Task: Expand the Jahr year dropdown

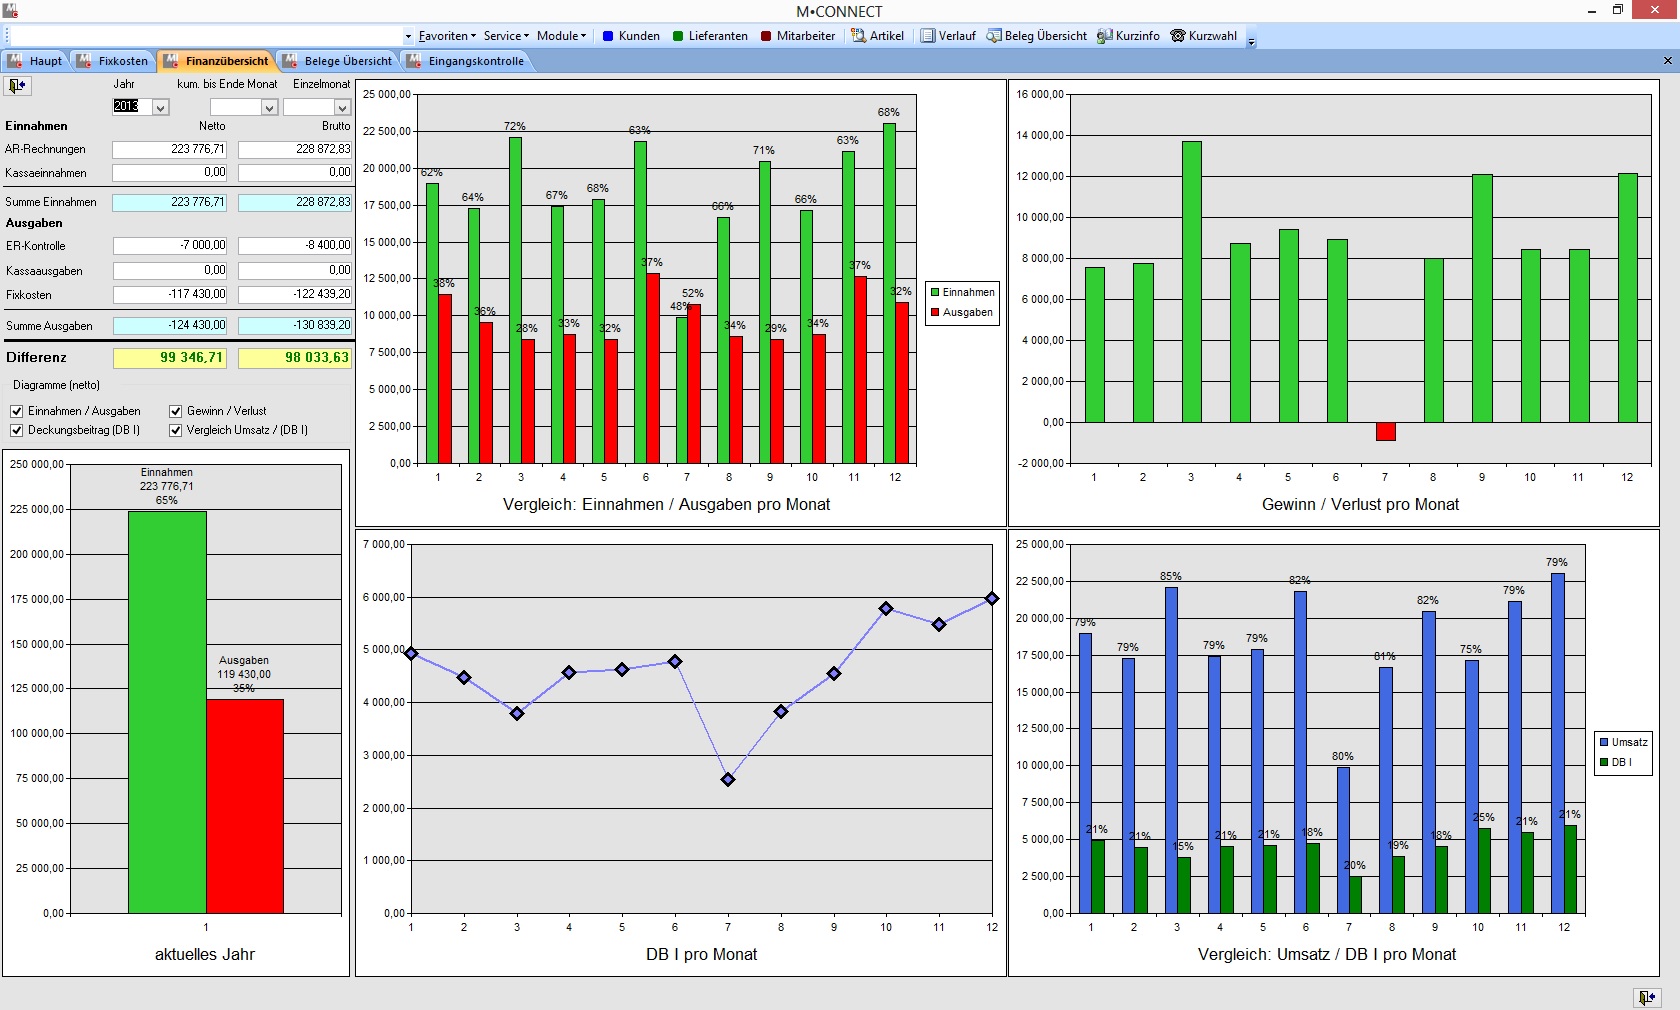Action: click(161, 107)
